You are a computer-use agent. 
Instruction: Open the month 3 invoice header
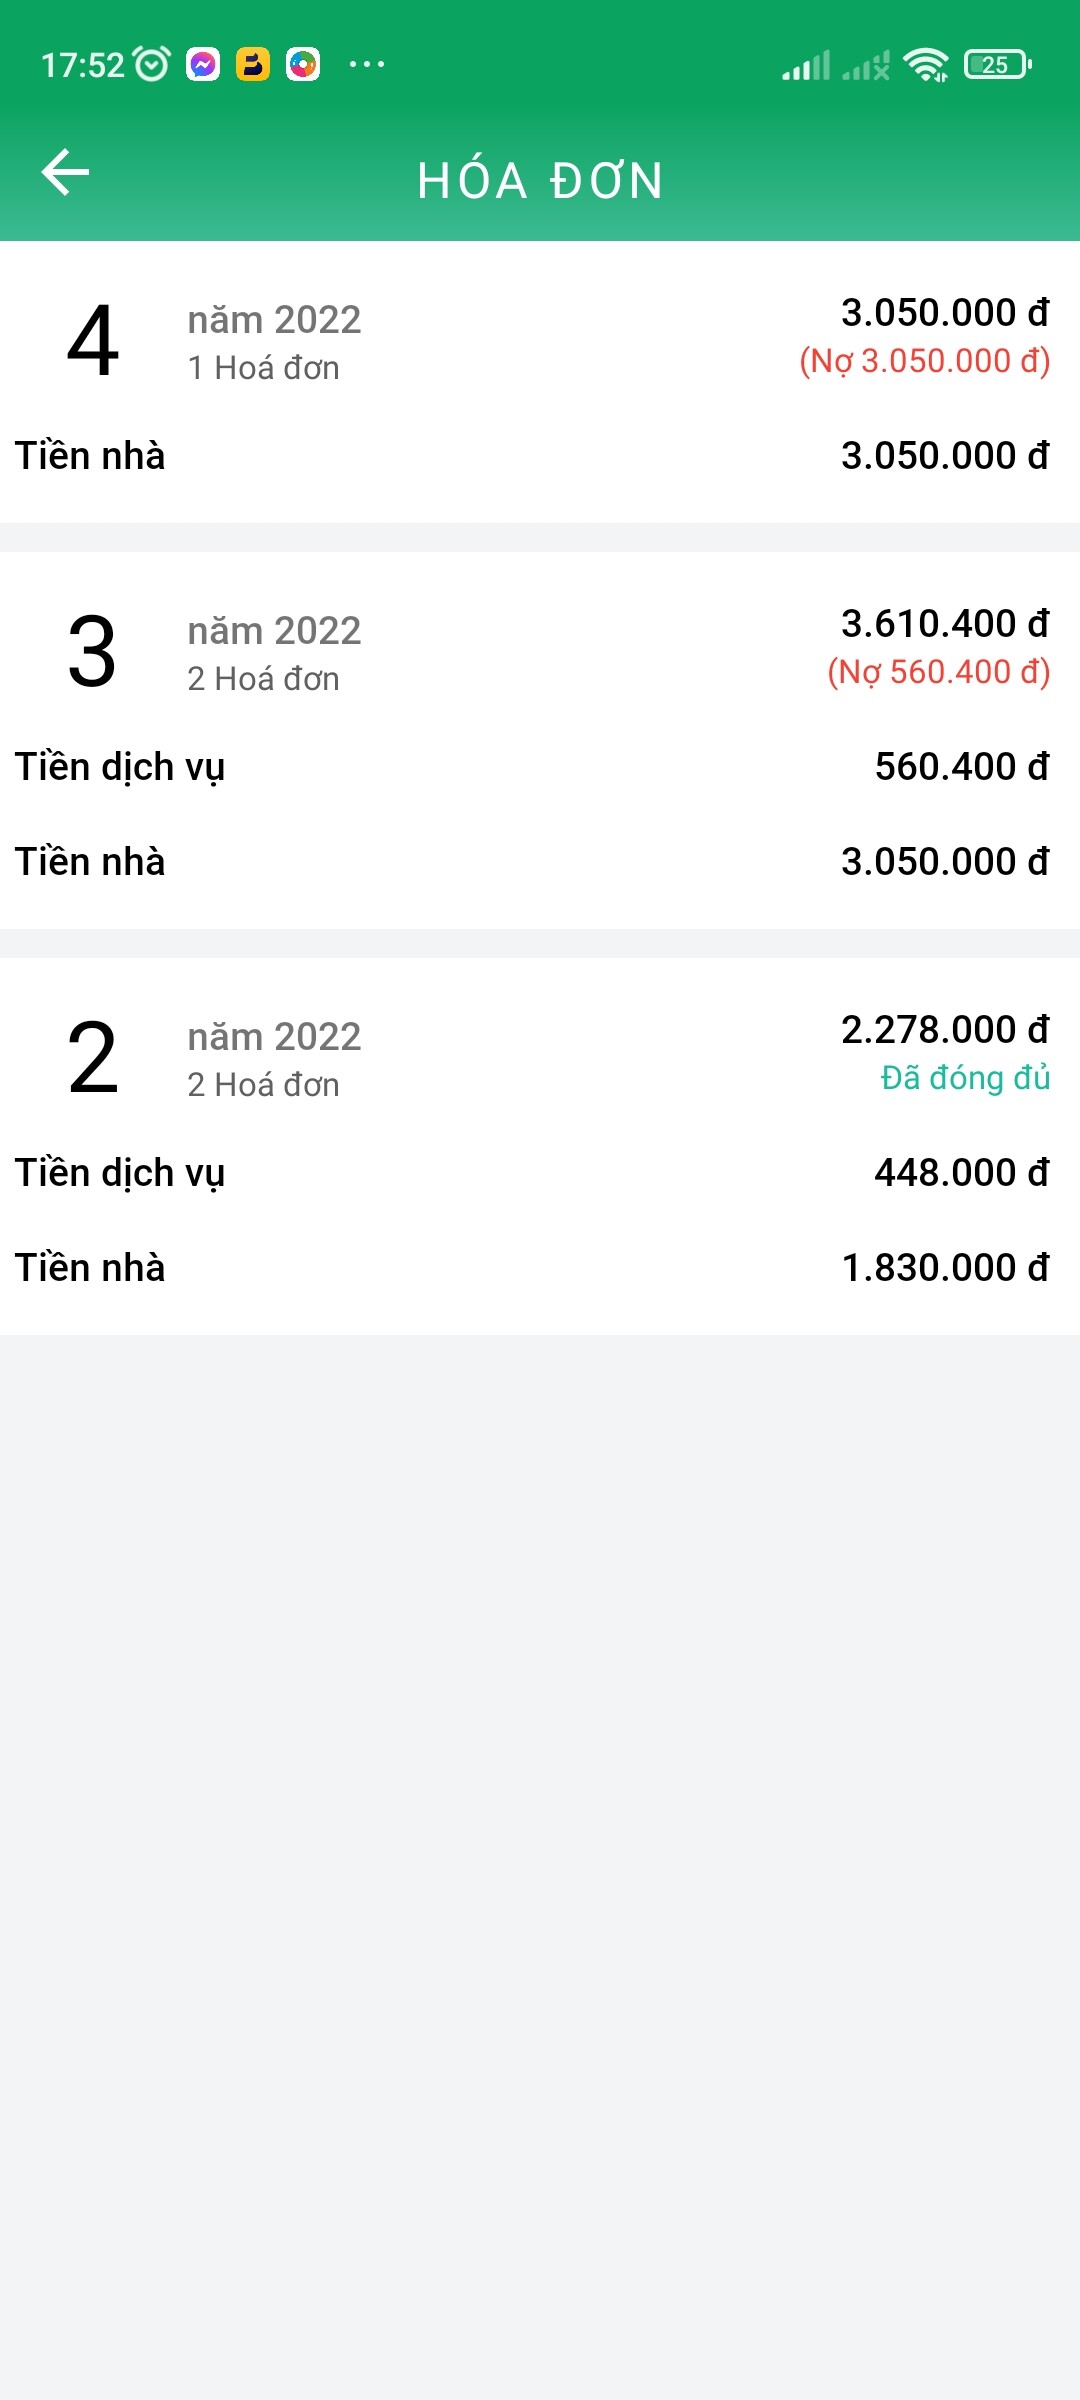540,651
